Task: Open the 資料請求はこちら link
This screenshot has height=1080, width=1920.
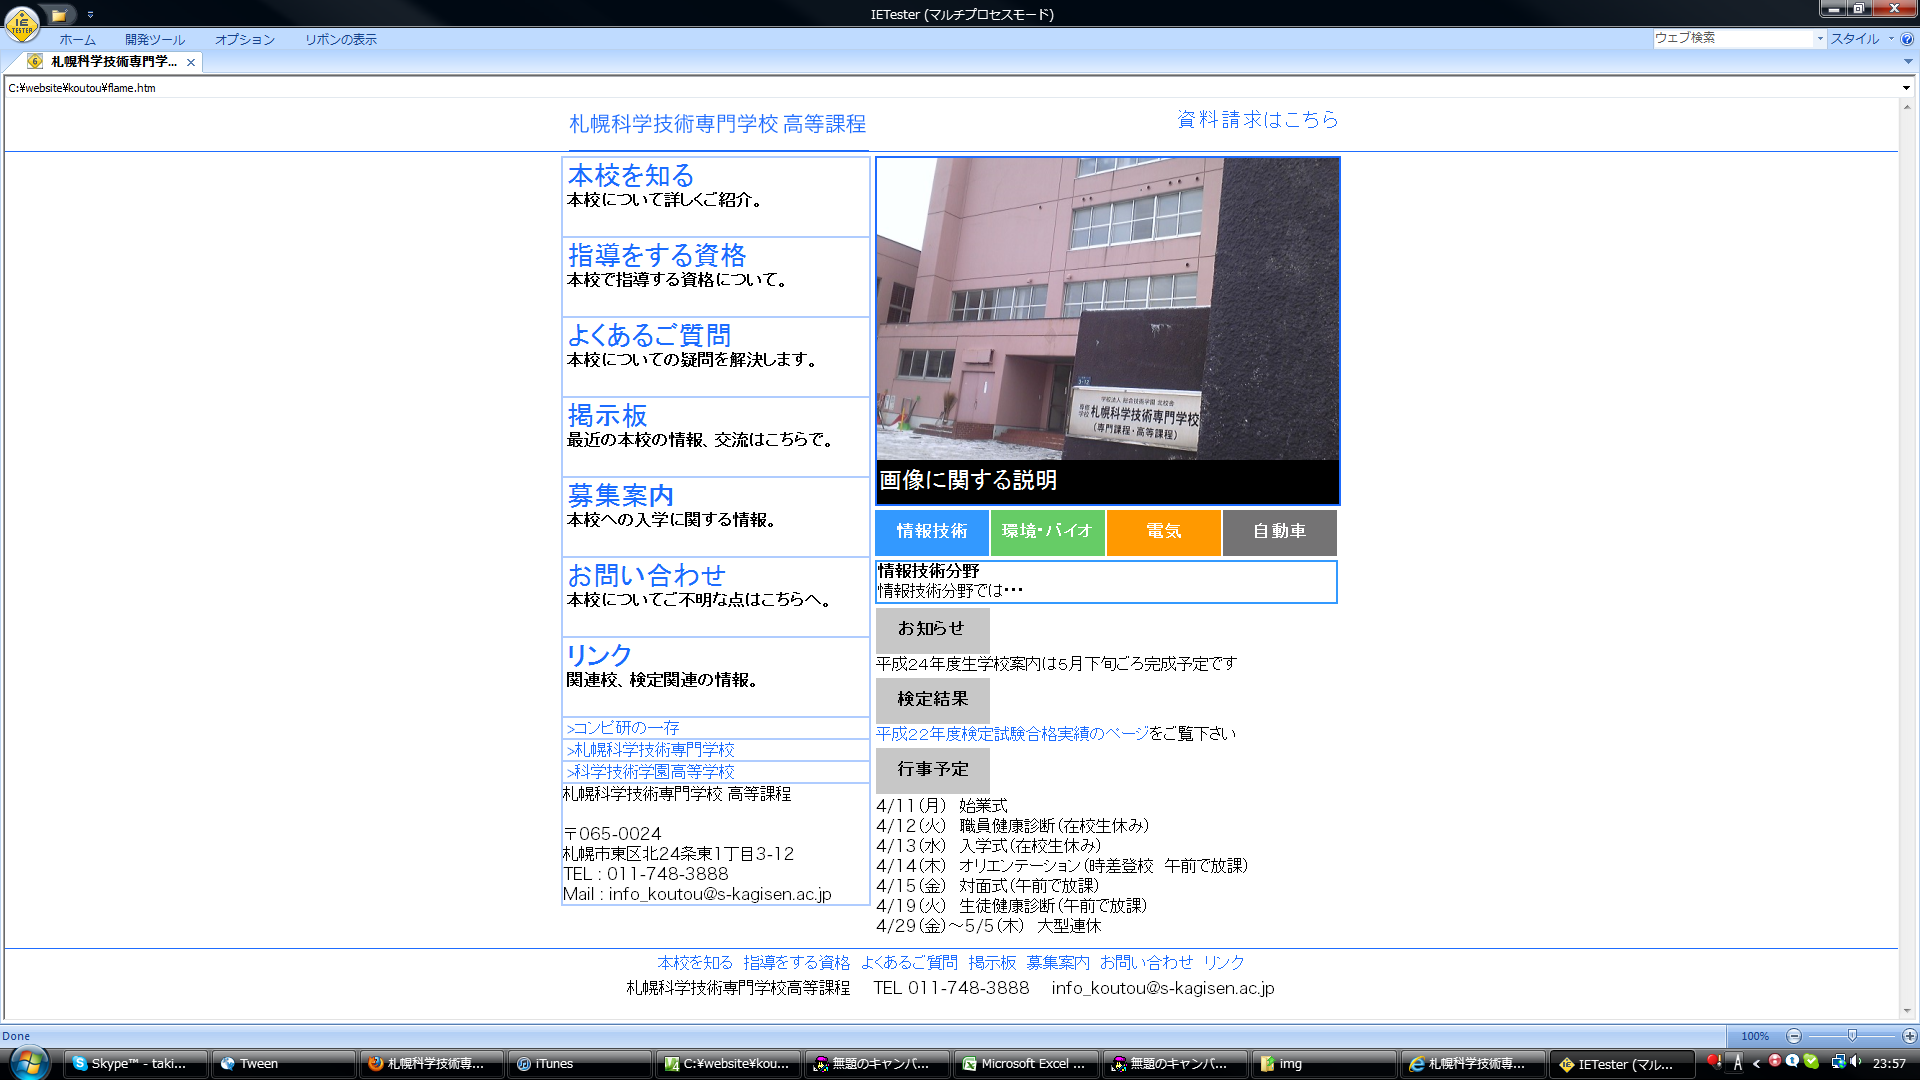Action: [1258, 120]
